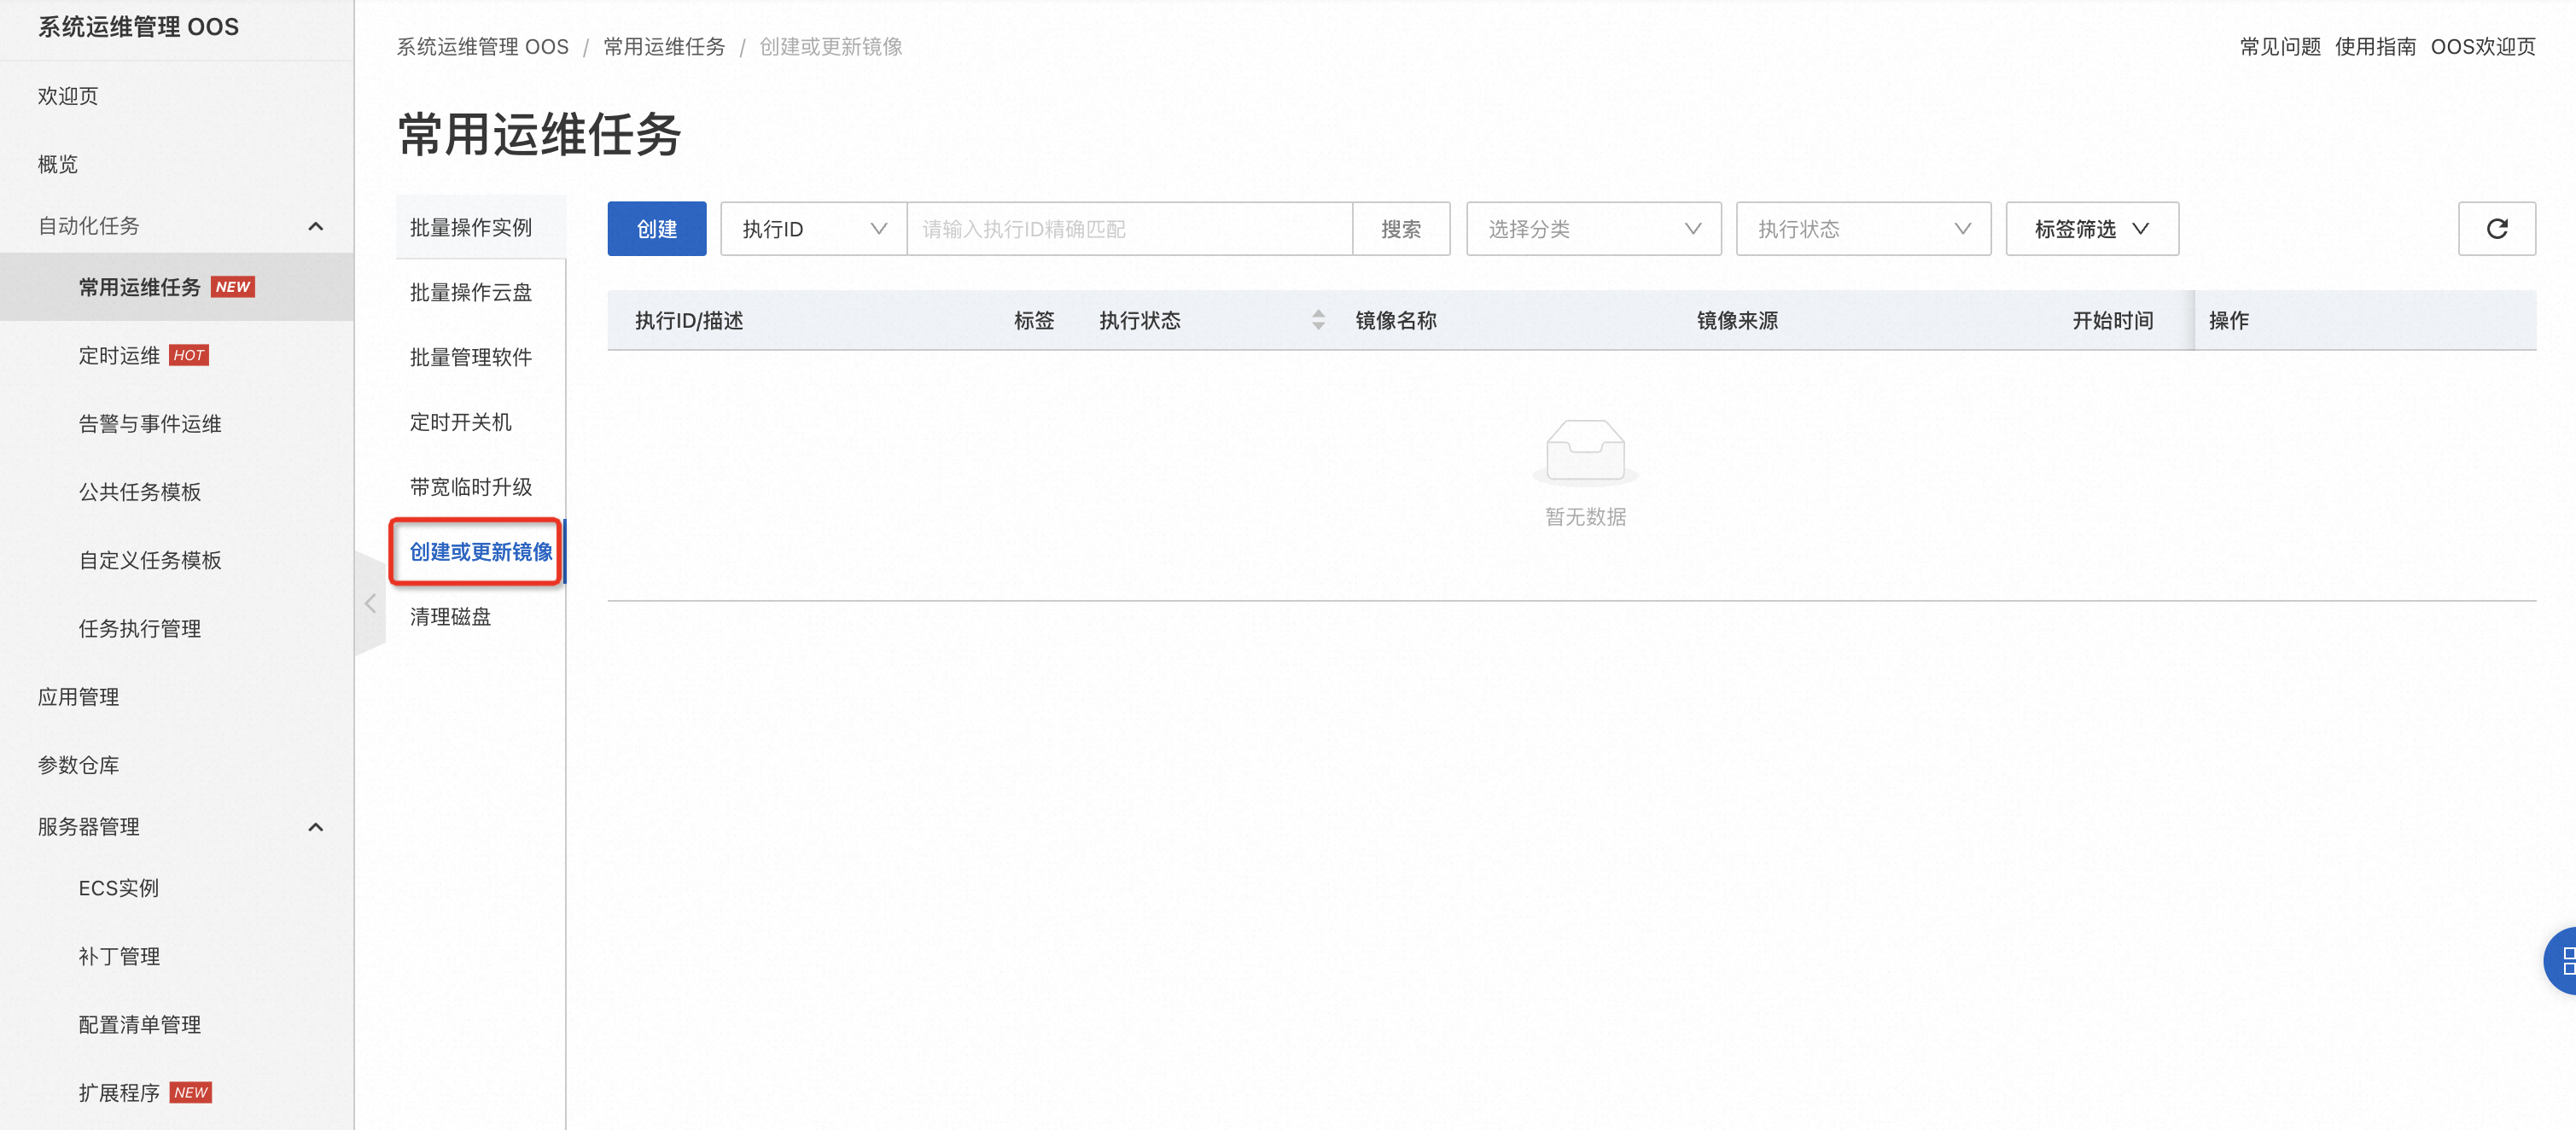Open the 常见问题 link
This screenshot has height=1130, width=2576.
(2279, 47)
